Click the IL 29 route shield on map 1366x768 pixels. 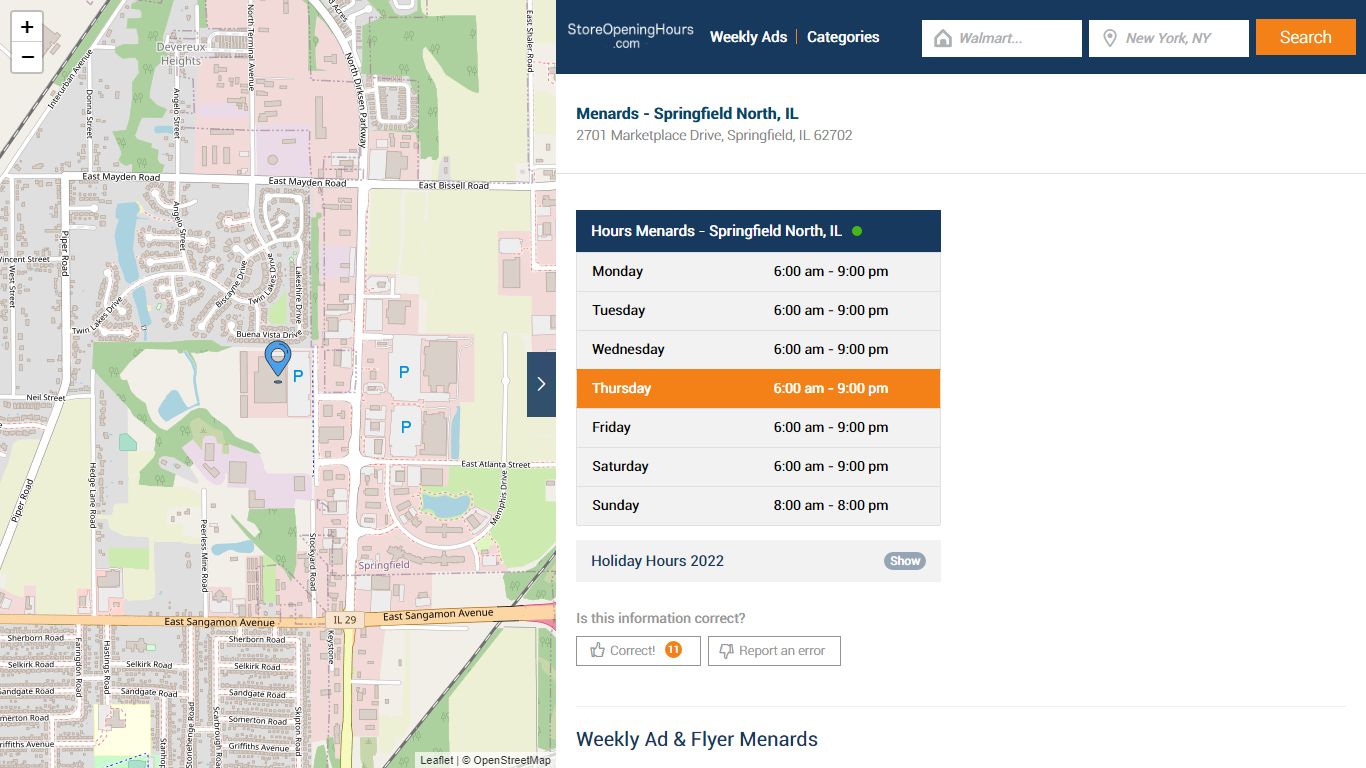point(344,620)
